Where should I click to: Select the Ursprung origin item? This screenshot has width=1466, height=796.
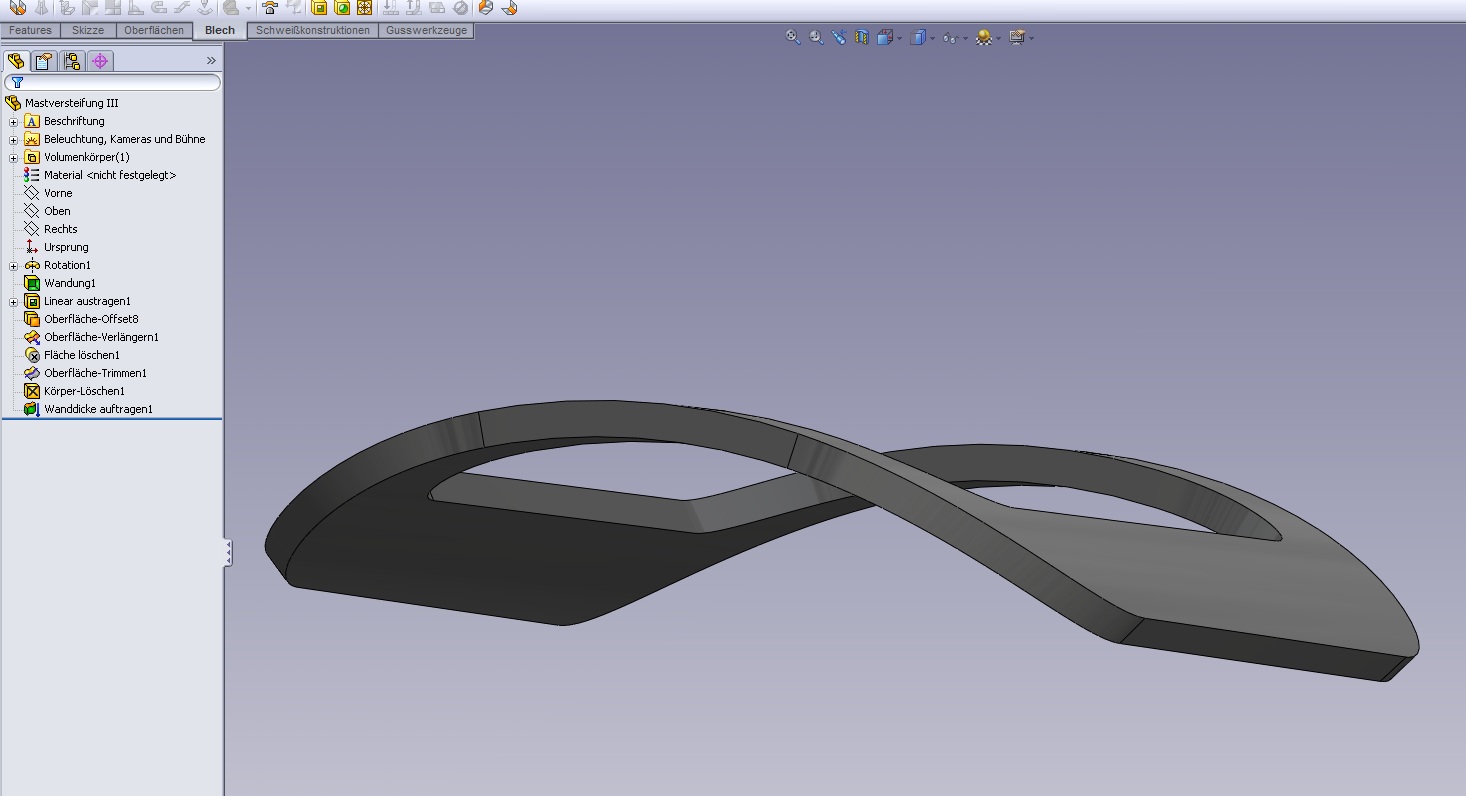tap(66, 247)
